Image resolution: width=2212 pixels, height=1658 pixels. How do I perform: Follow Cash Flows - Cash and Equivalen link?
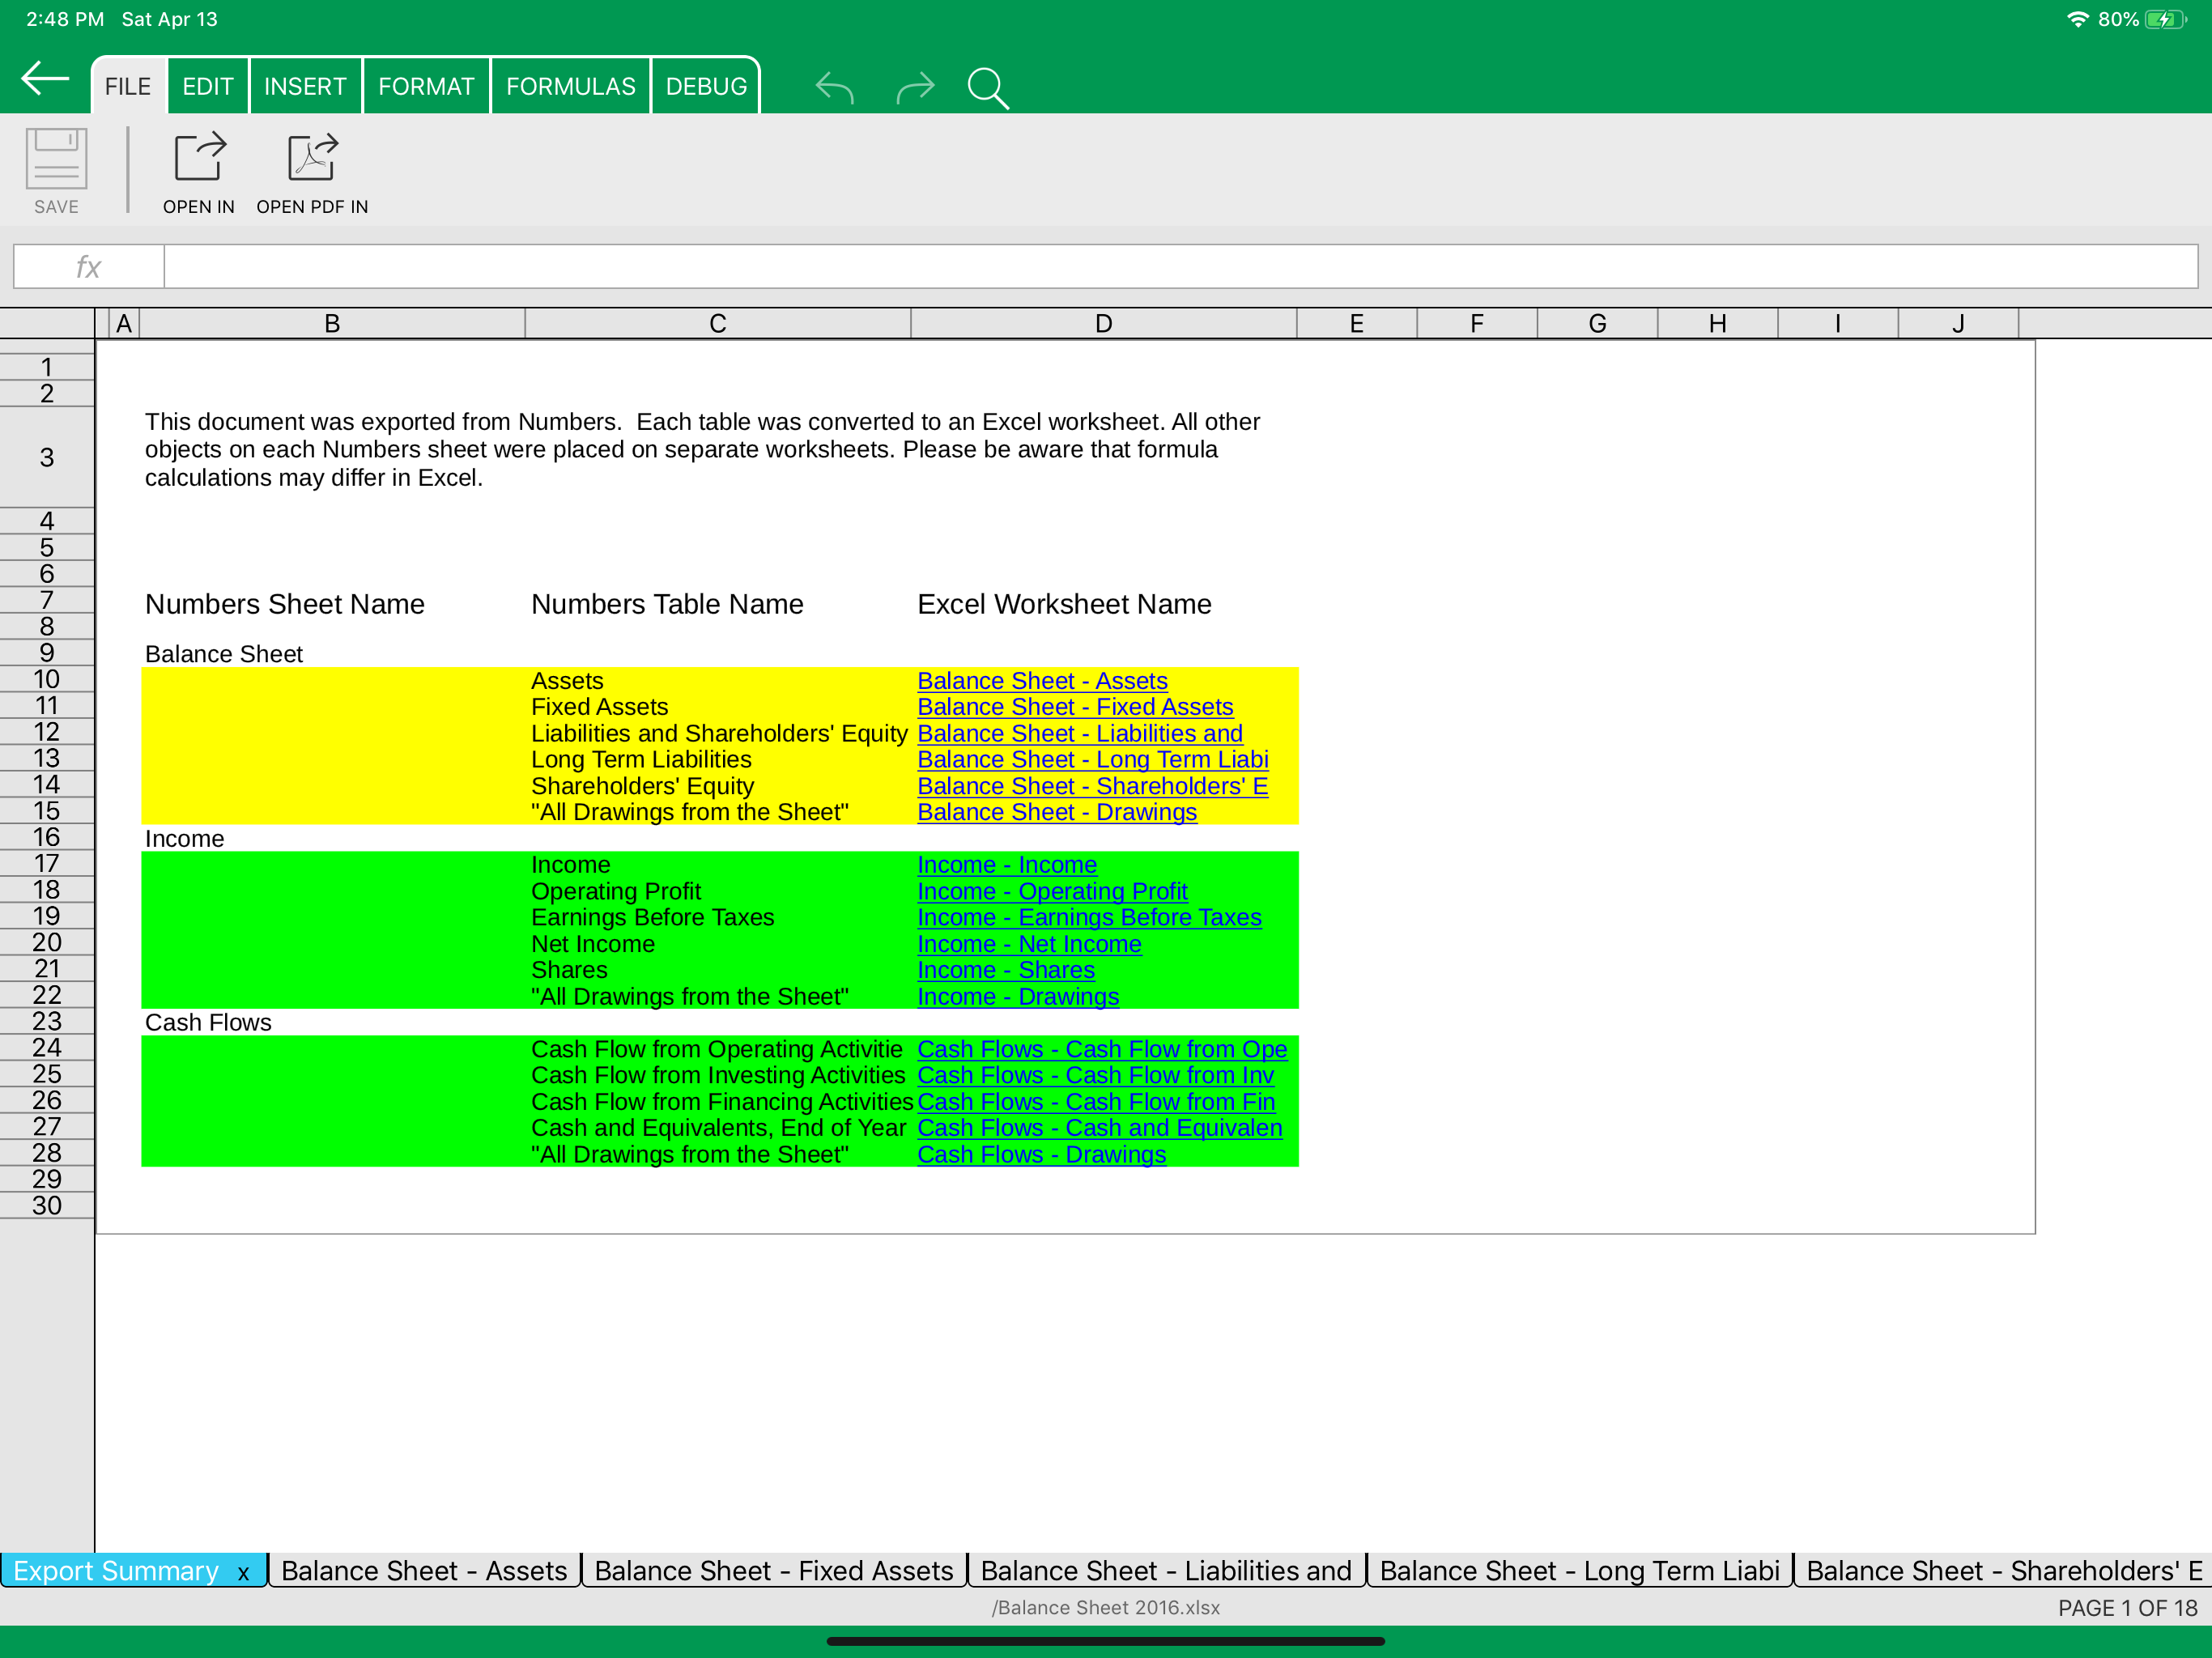click(1100, 1128)
